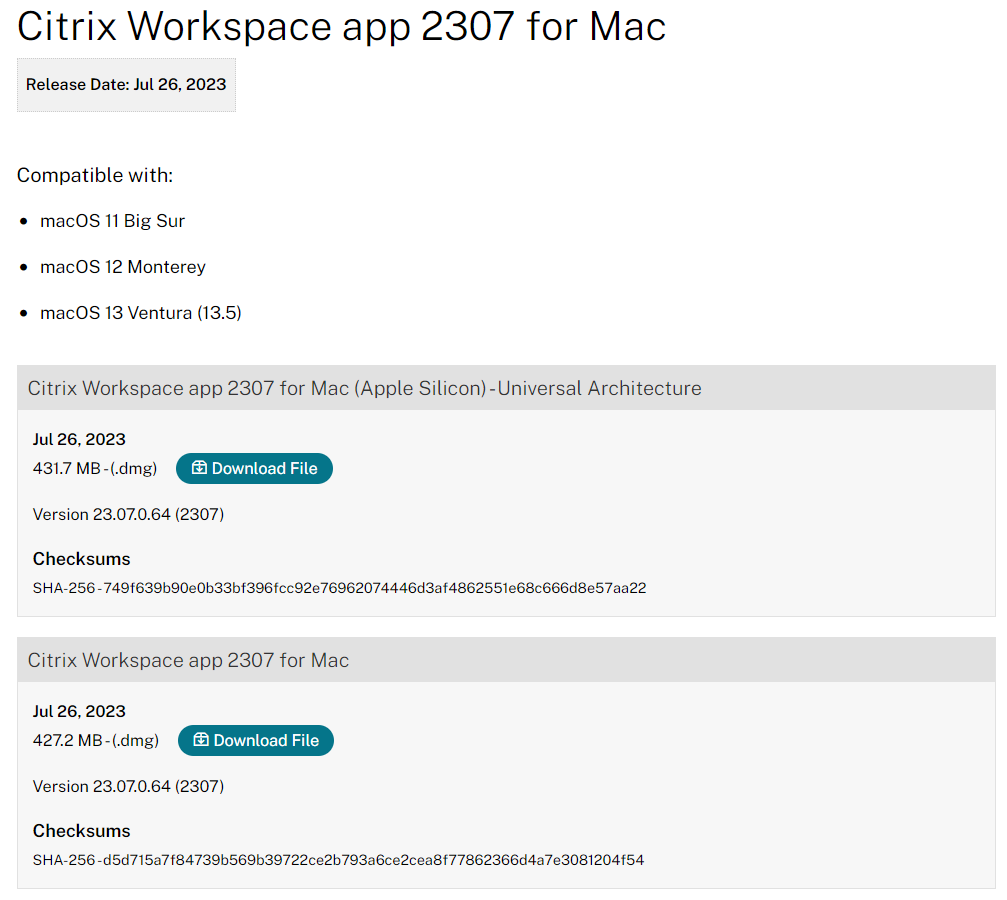Click Version 23.07.0.64 in the lower section
Image resolution: width=1007 pixels, height=900 pixels.
coord(128,786)
